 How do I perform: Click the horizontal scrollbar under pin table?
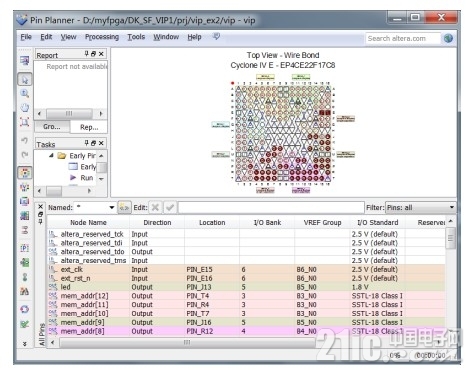(x=187, y=342)
